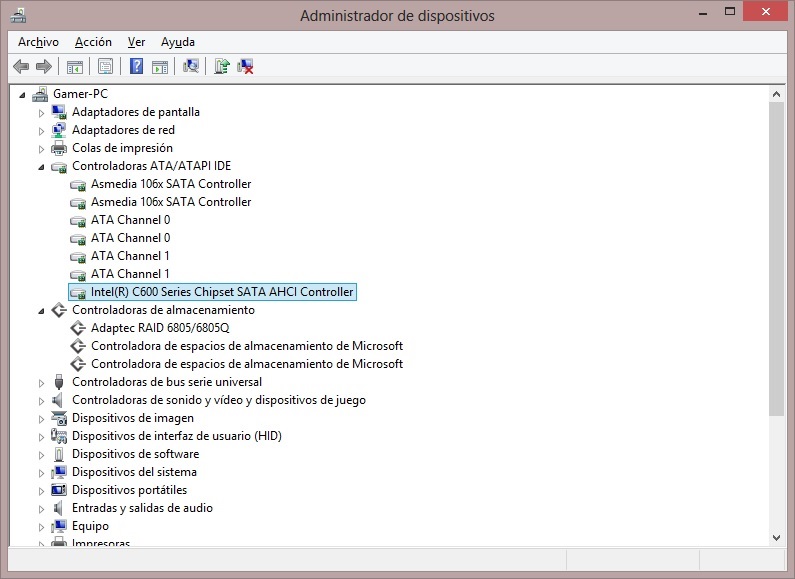Click the Dispositivos portátiles icon
This screenshot has height=579, width=795.
59,490
